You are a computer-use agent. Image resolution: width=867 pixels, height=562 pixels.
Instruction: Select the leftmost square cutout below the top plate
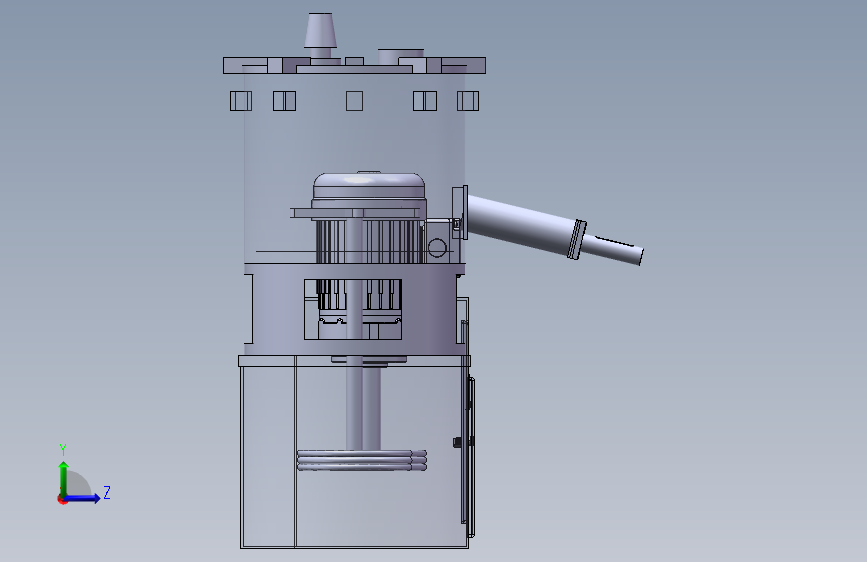(x=241, y=101)
